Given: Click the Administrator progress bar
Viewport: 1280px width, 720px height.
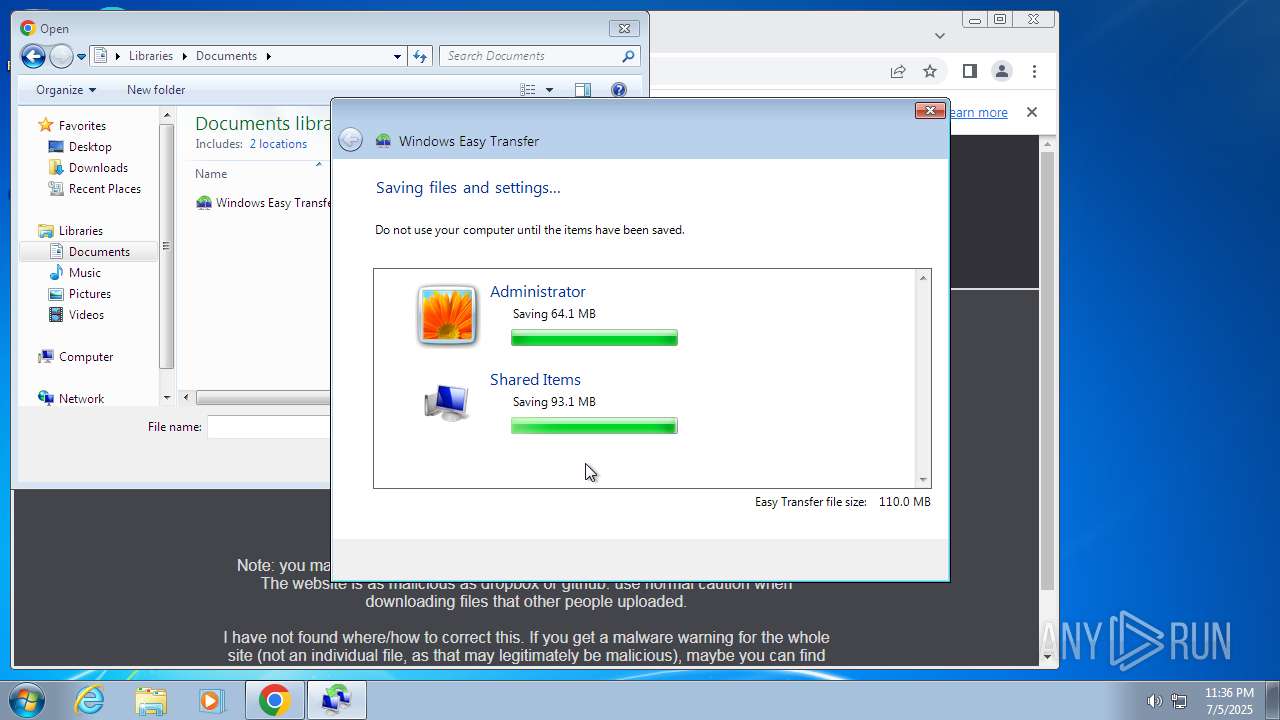Looking at the screenshot, I should pyautogui.click(x=594, y=338).
